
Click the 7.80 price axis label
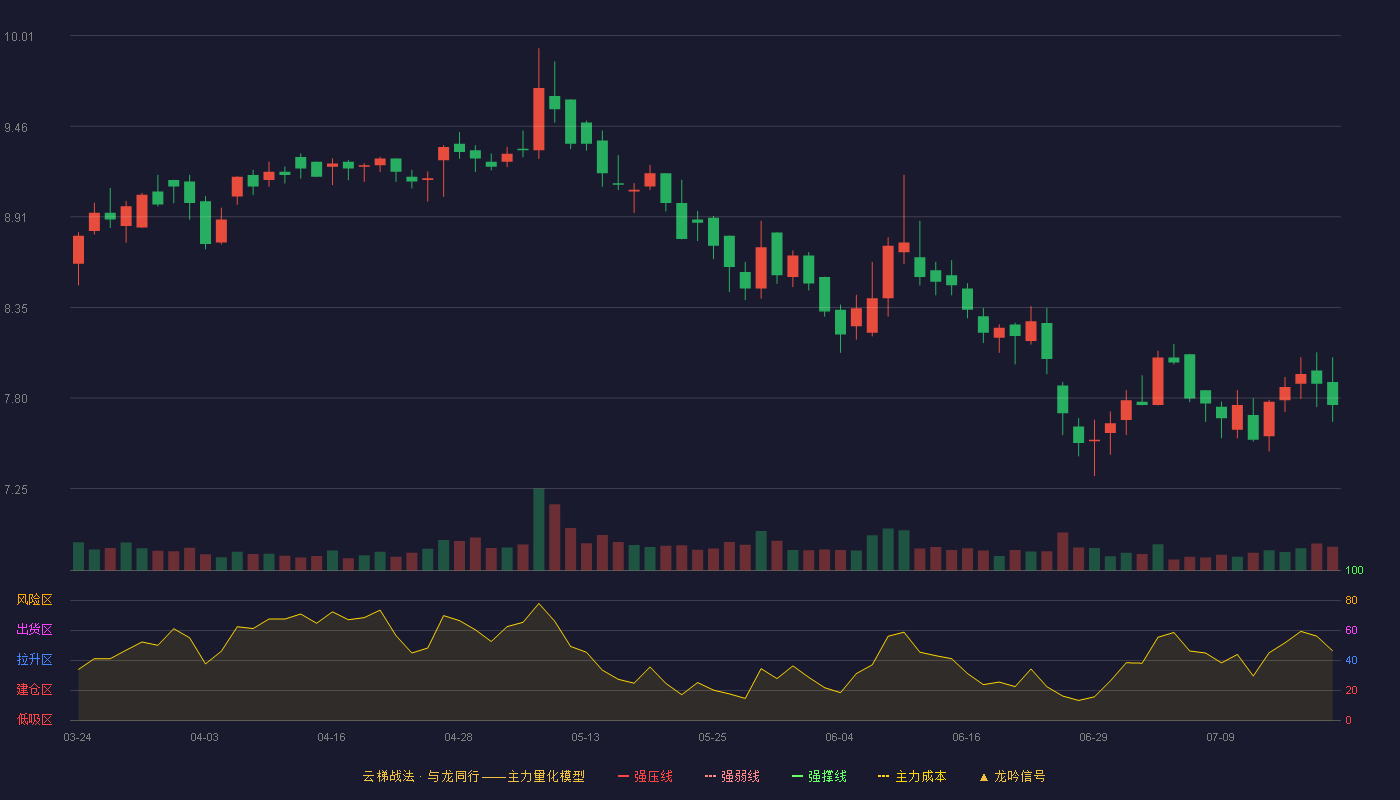[x=18, y=399]
